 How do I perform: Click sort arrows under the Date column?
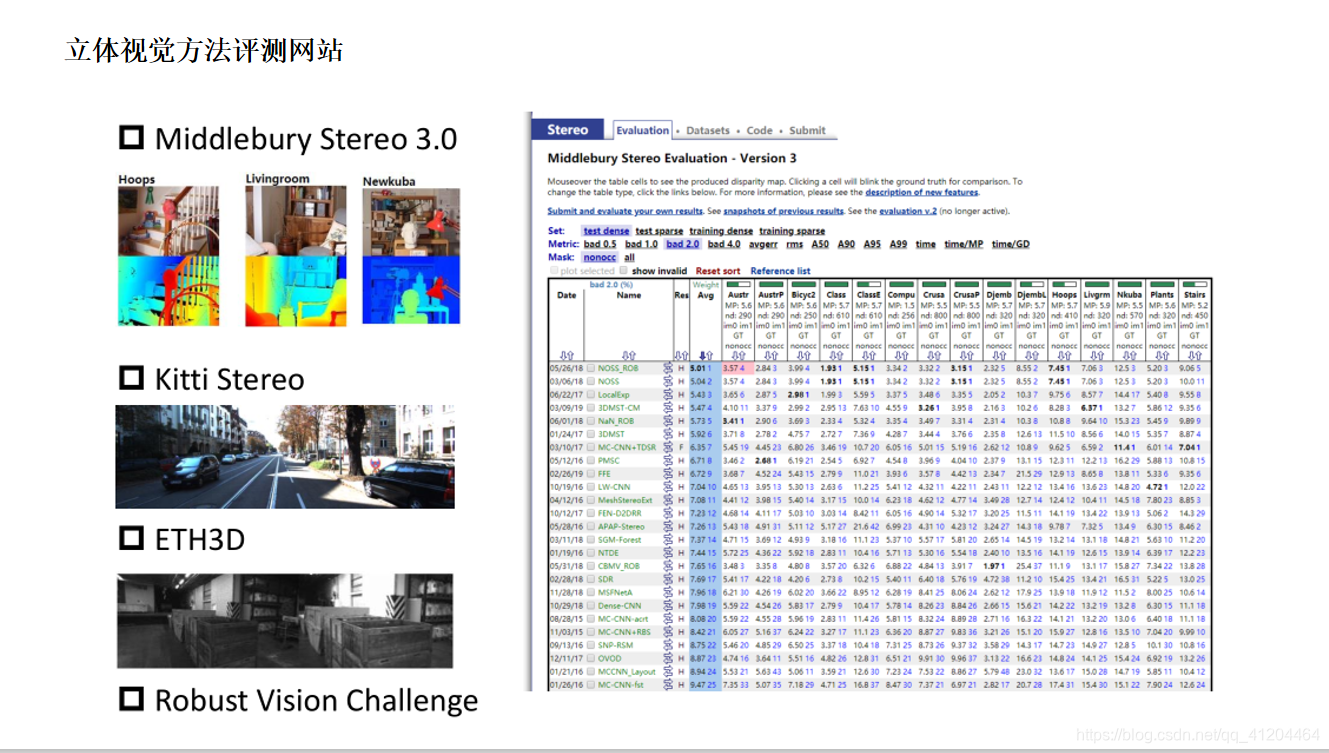coord(566,355)
